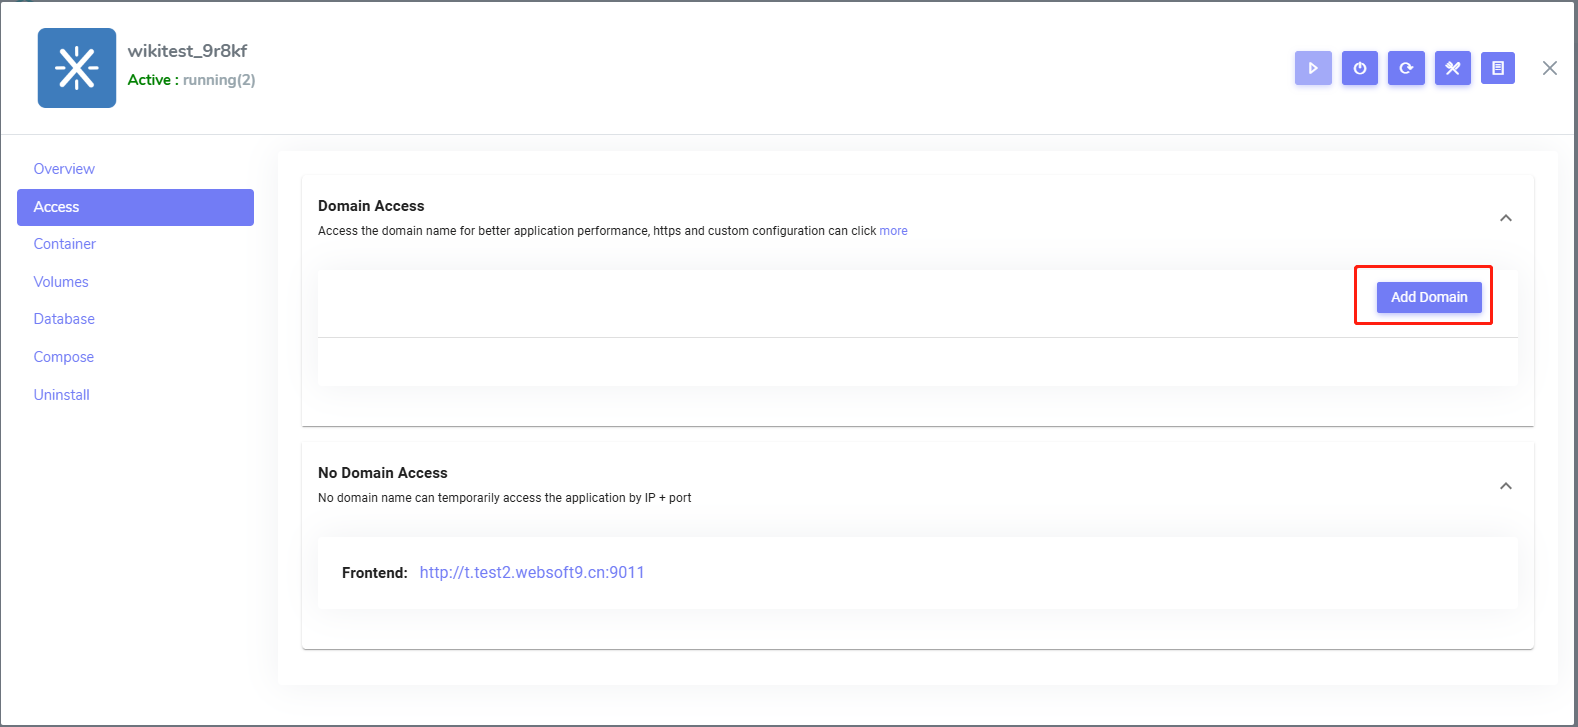Follow the "more" link in Domain Access

coord(893,231)
